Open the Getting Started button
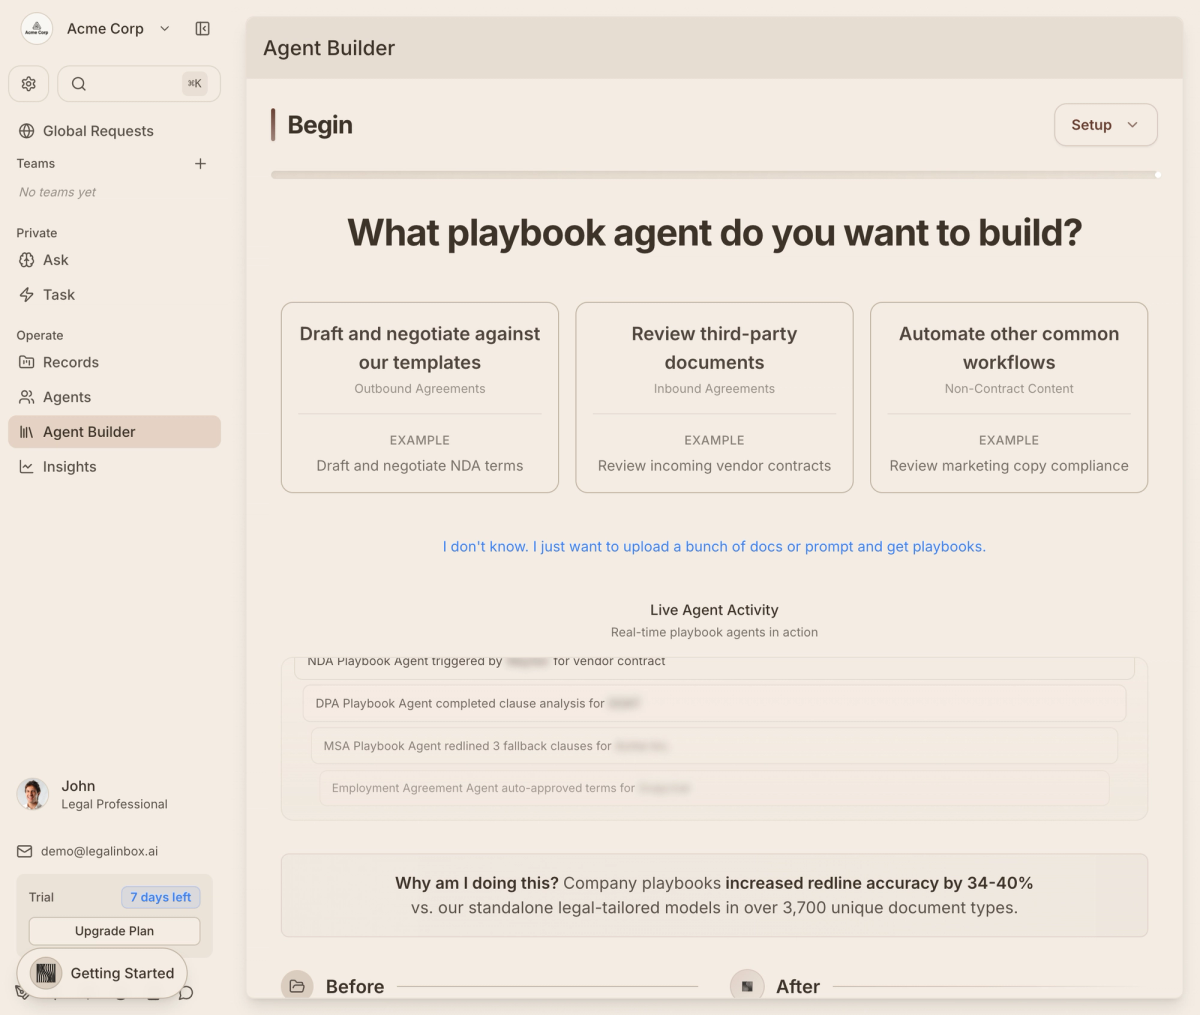Screen dimensions: 1200x1015 click(x=102, y=973)
